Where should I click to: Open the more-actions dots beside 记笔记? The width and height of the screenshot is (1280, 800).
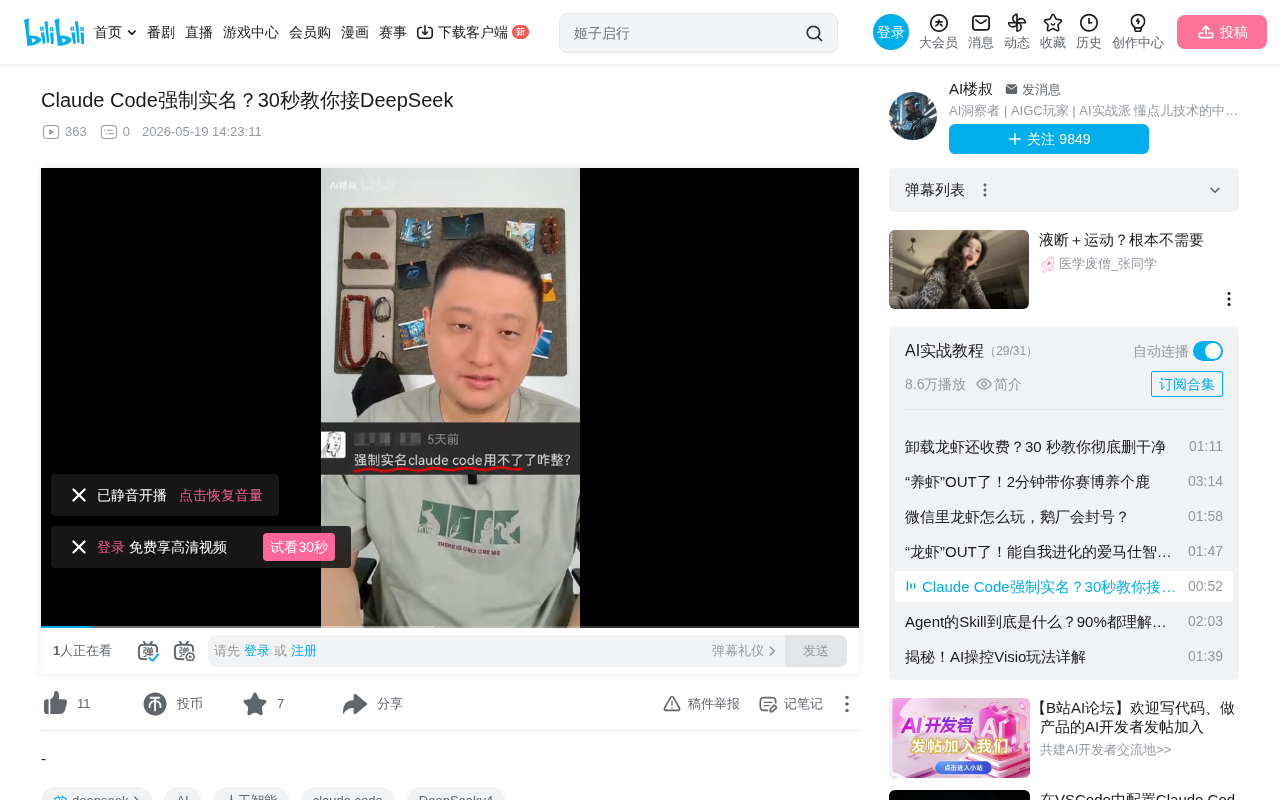click(846, 704)
